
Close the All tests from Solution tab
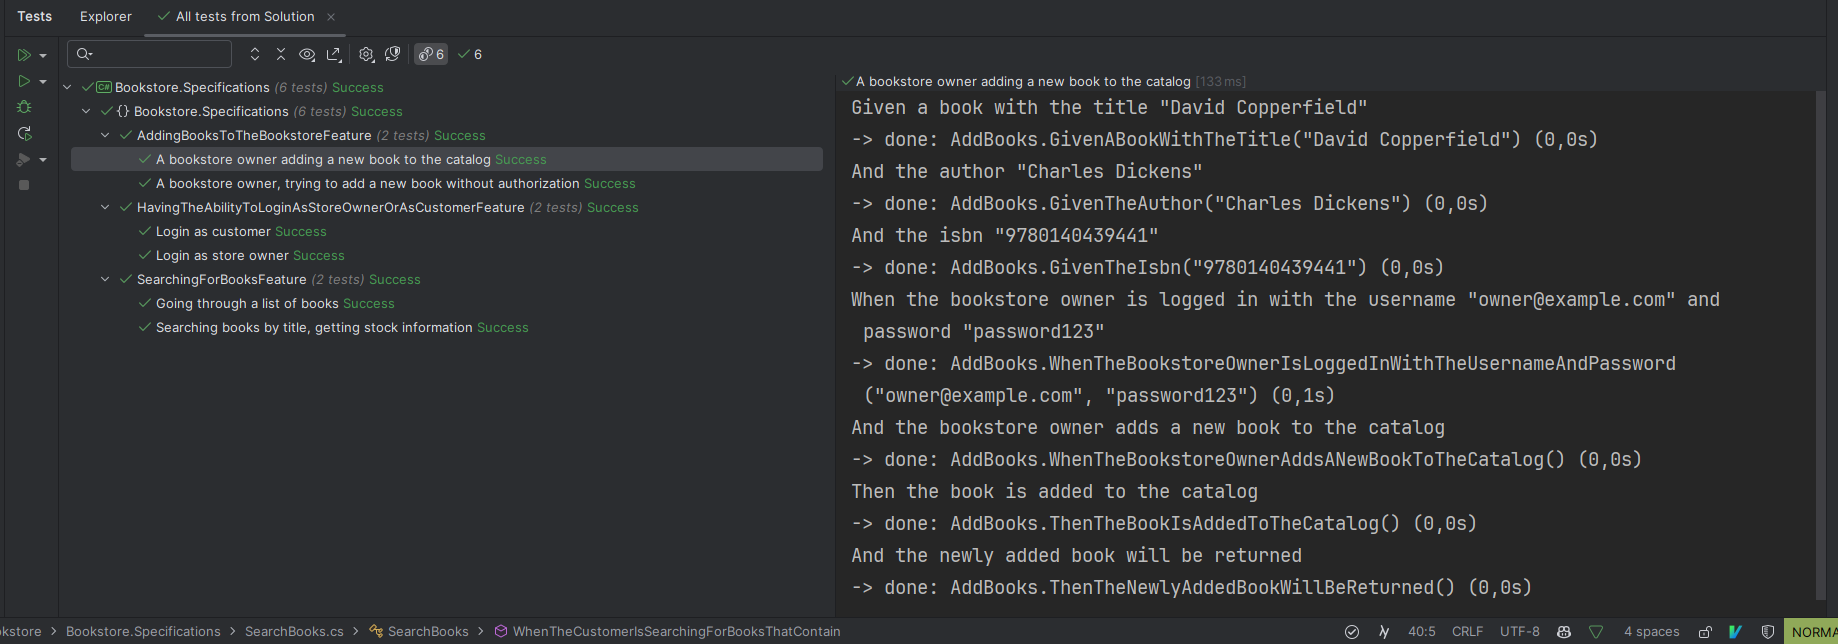click(x=331, y=17)
